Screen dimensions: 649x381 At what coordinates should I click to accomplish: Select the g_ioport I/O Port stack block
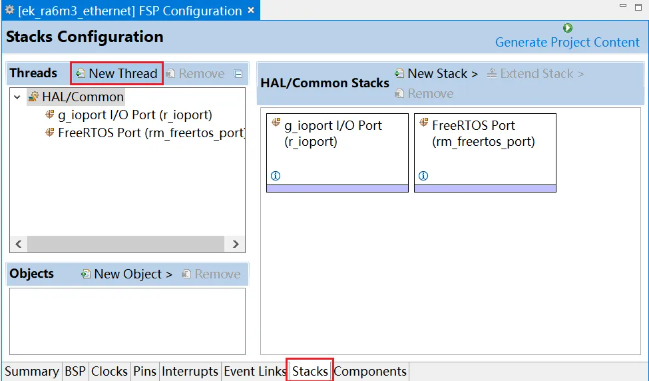coord(337,153)
